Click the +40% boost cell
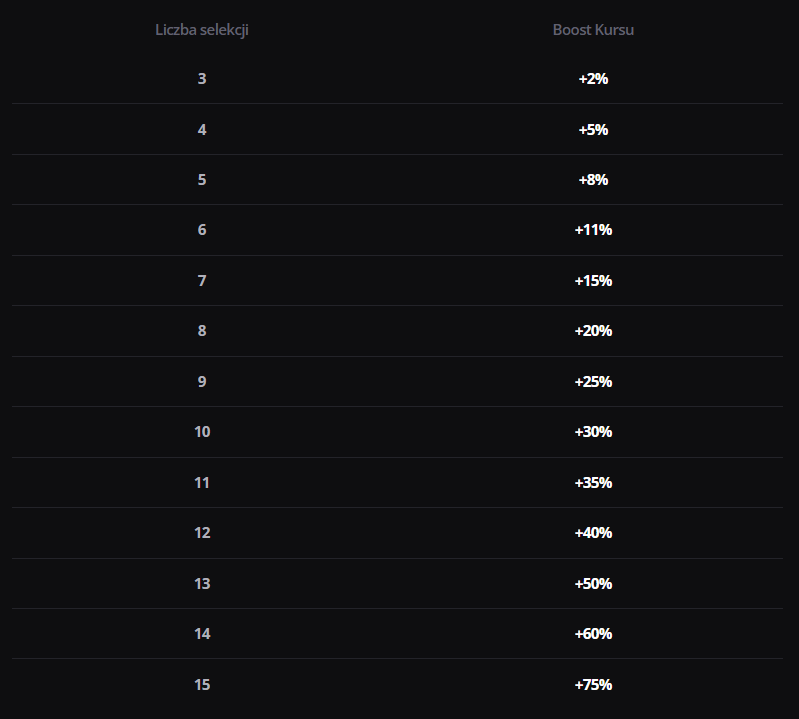 593,533
